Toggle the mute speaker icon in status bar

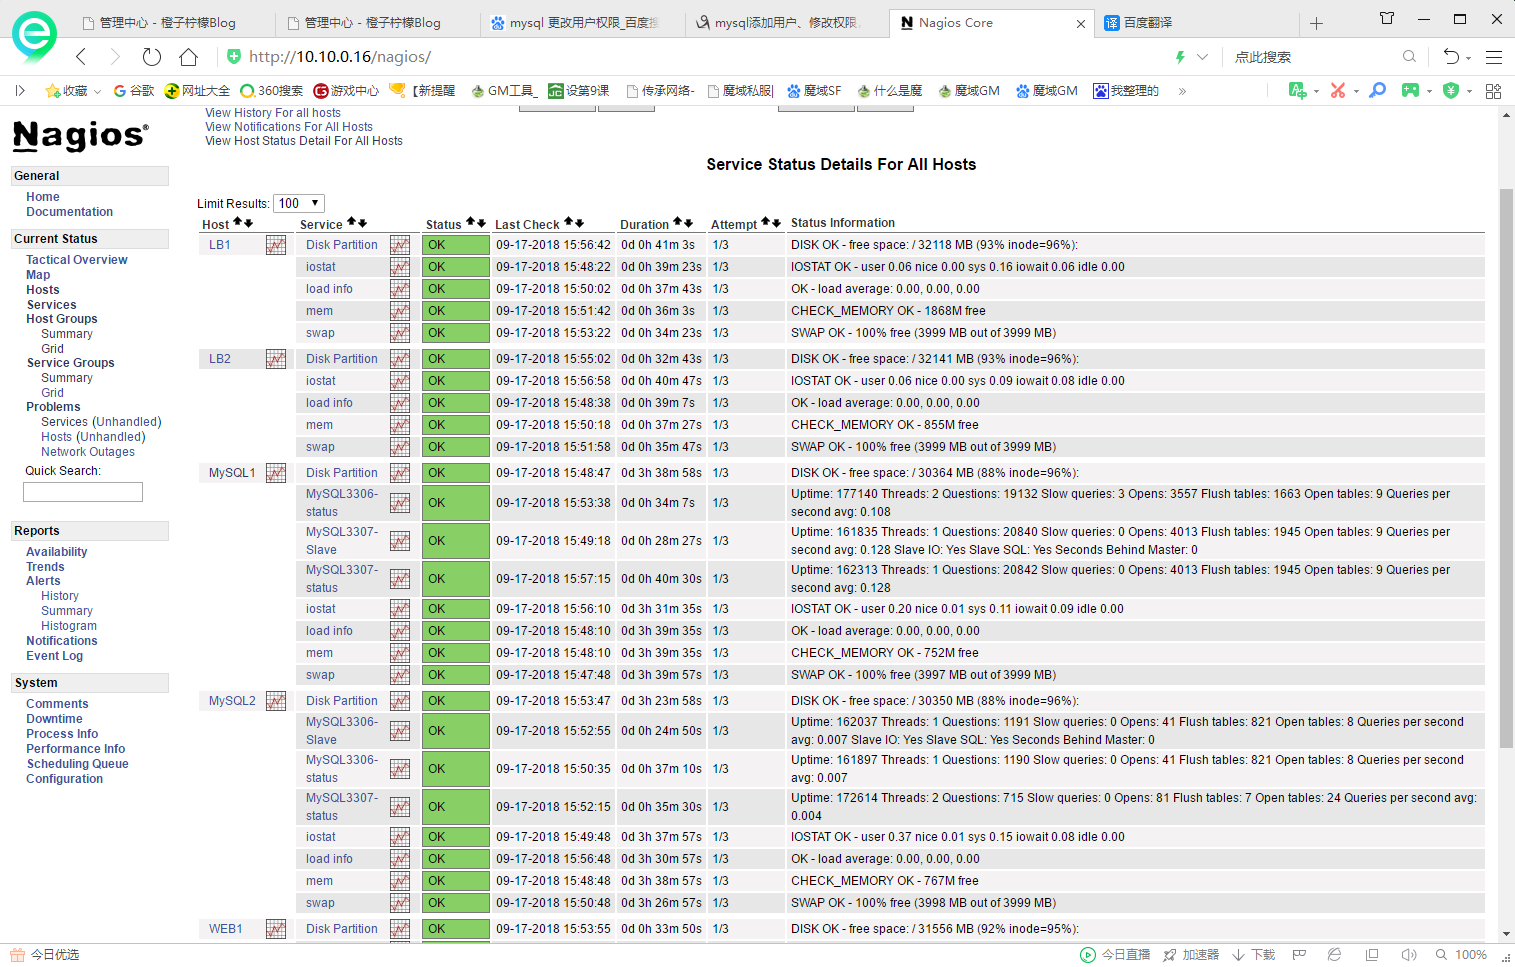(1409, 955)
